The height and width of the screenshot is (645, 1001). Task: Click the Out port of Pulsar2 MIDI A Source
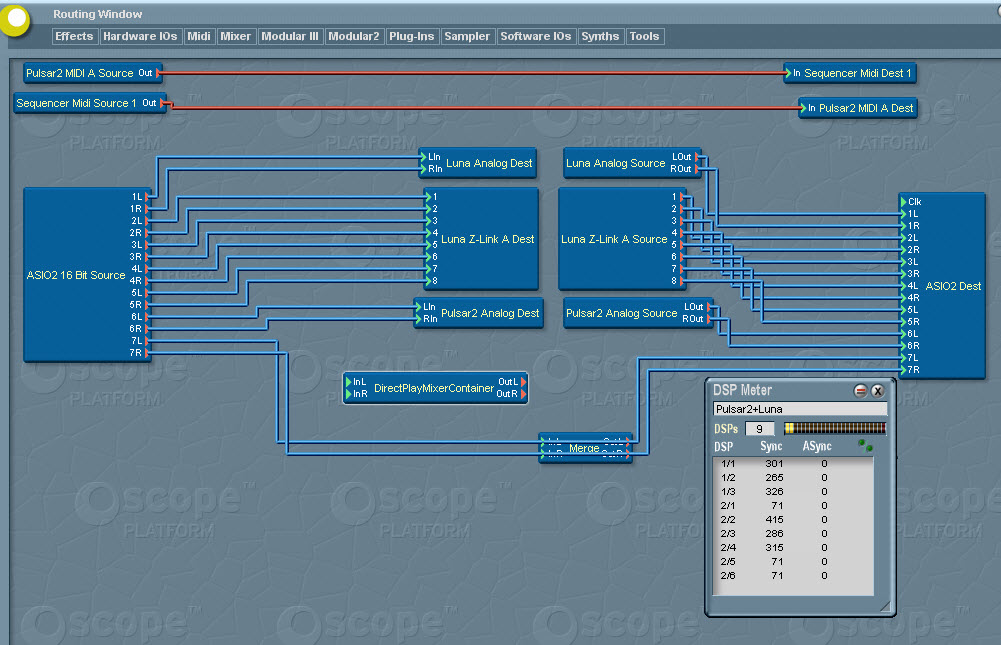click(x=157, y=73)
